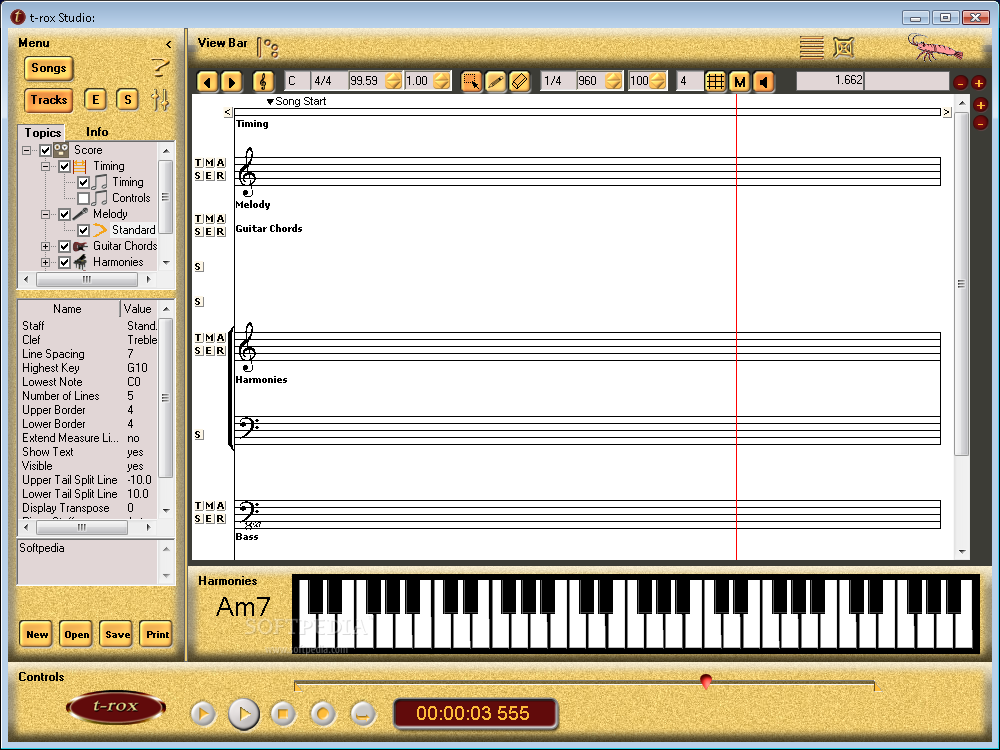Click the stop playback button
Viewport: 1000px width, 750px height.
[283, 714]
